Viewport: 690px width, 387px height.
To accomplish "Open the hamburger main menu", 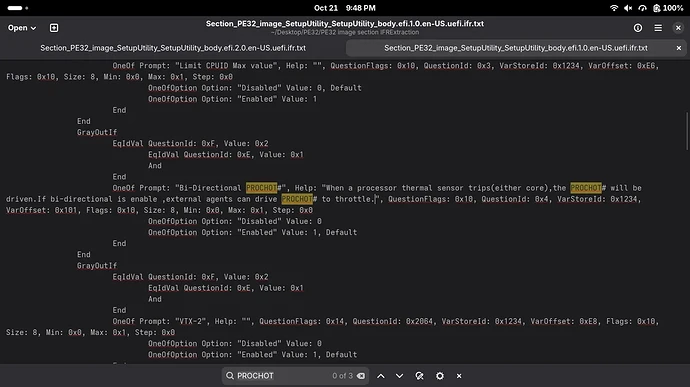I will (658, 28).
